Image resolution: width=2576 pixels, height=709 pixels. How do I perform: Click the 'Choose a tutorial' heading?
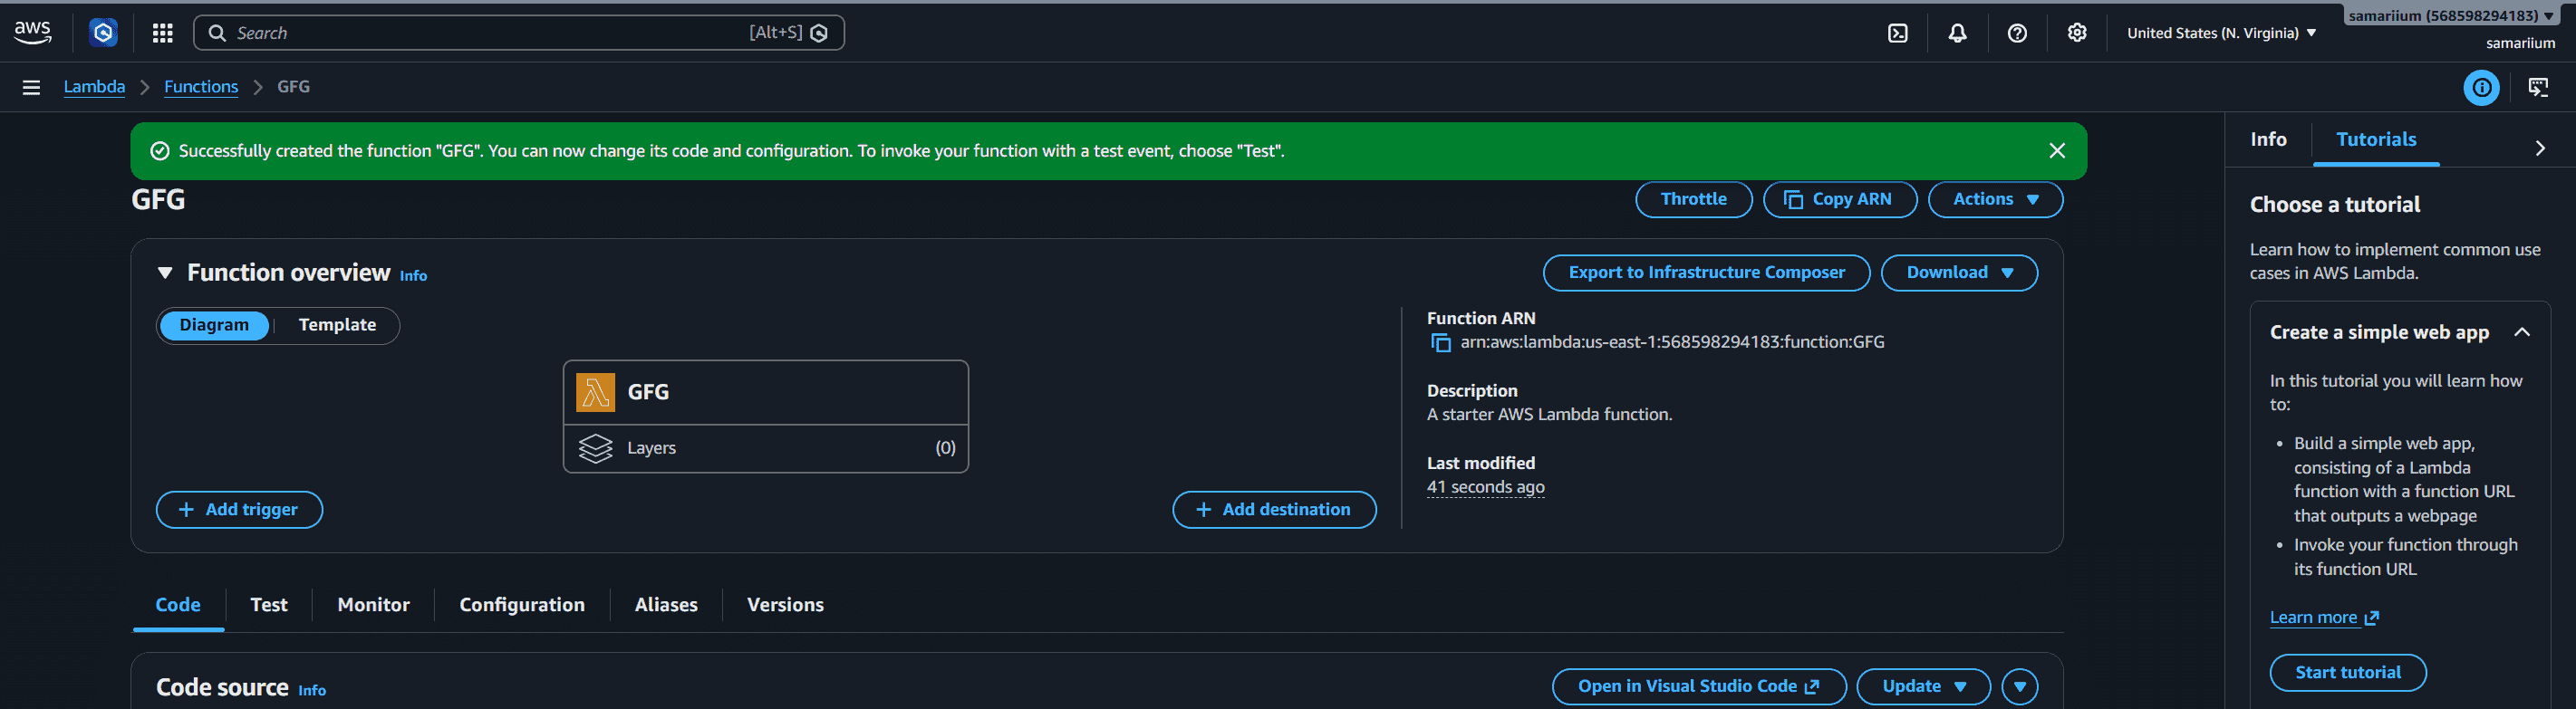[x=2334, y=205]
